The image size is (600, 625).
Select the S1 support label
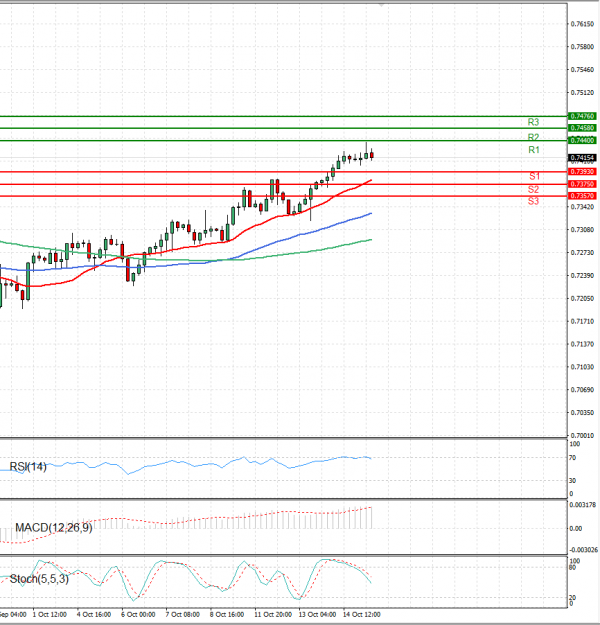(534, 176)
